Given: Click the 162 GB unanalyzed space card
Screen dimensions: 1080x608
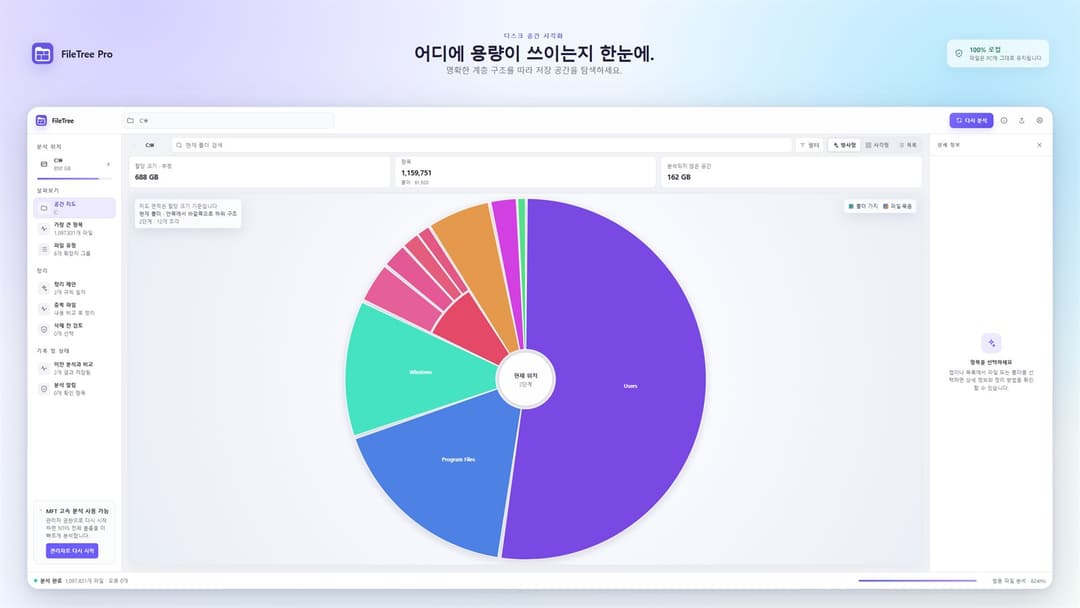Looking at the screenshot, I should (791, 172).
